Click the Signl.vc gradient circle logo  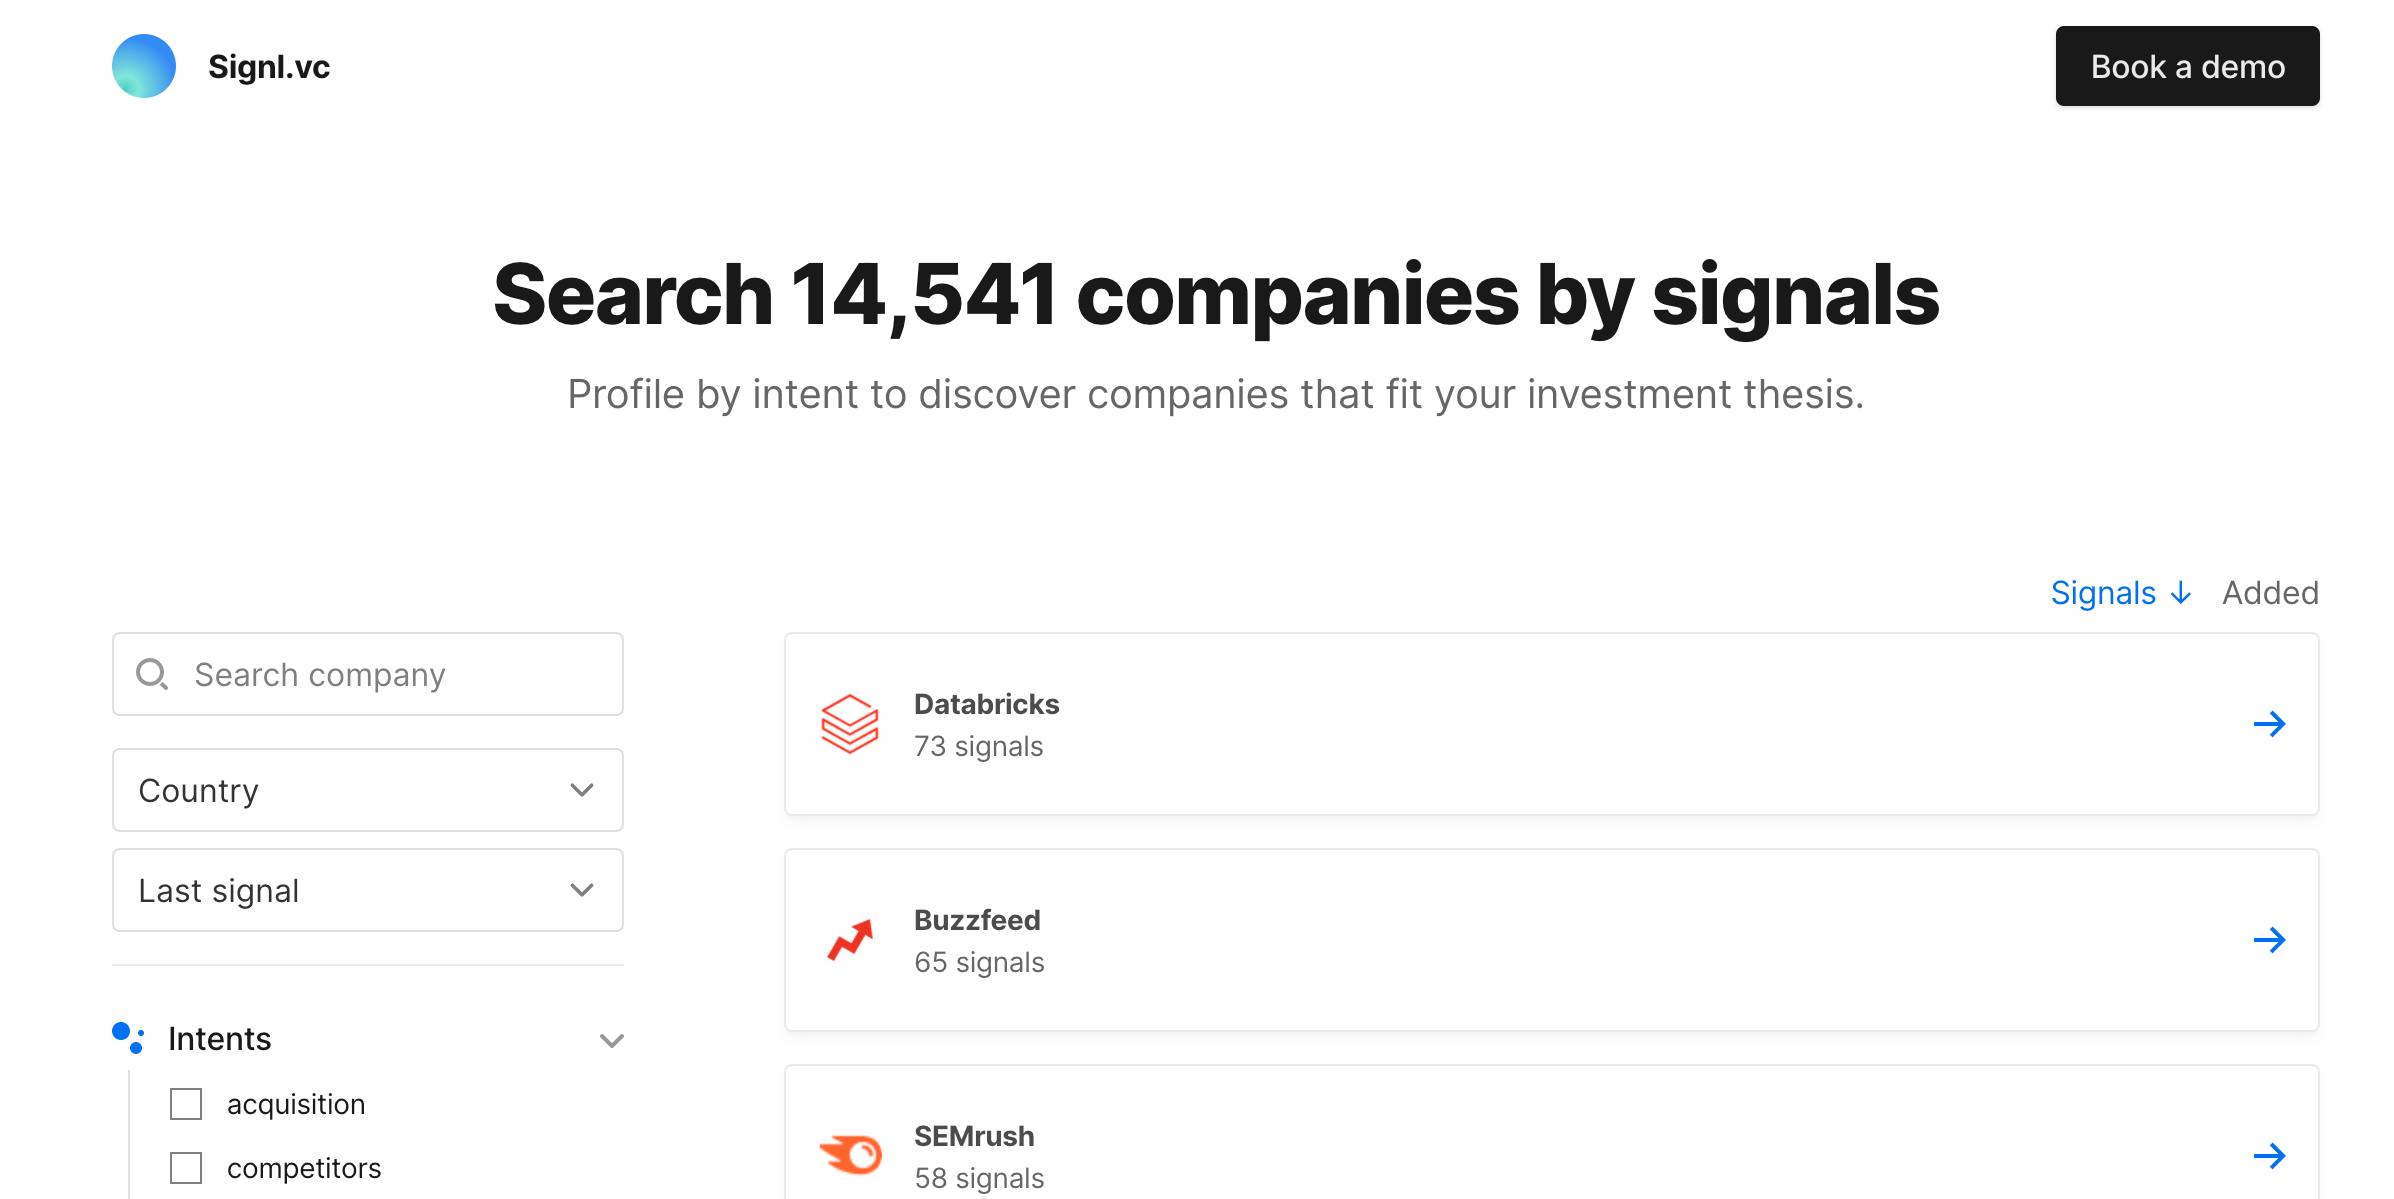144,66
